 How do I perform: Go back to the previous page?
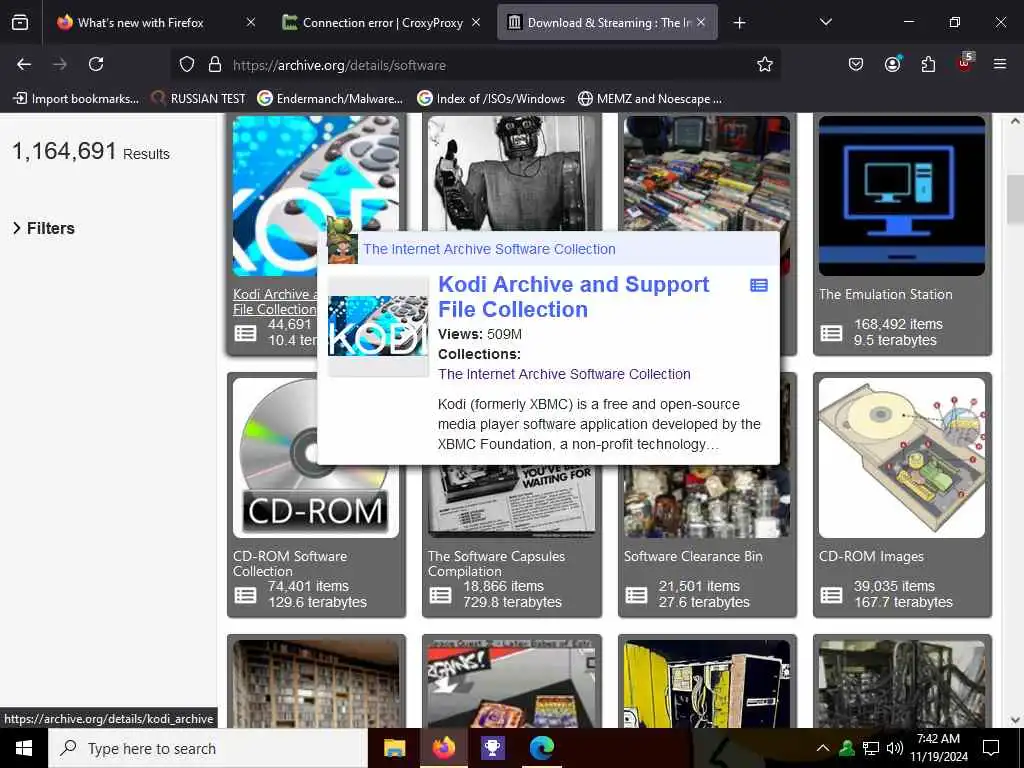[x=24, y=64]
